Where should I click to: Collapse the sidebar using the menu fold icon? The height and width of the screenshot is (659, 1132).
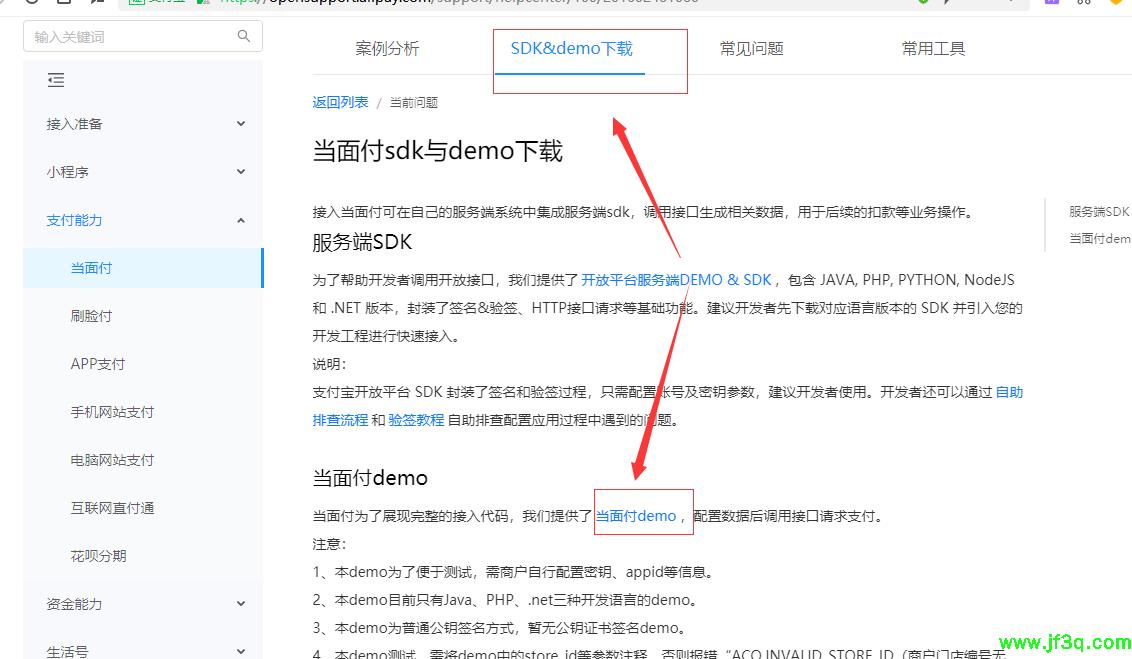coord(56,80)
